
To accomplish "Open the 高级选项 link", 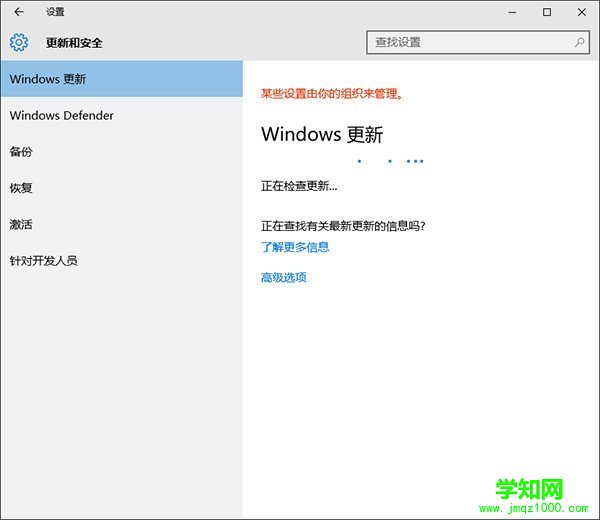I will pyautogui.click(x=284, y=277).
